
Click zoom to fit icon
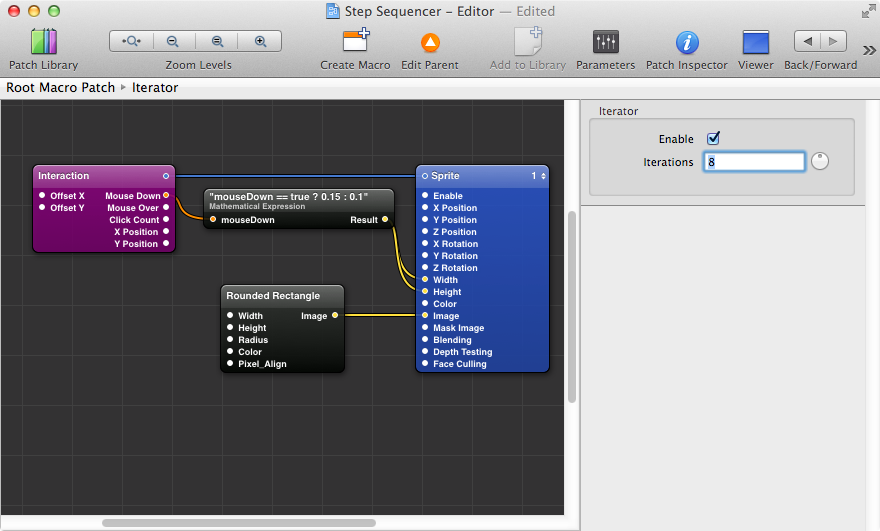131,41
